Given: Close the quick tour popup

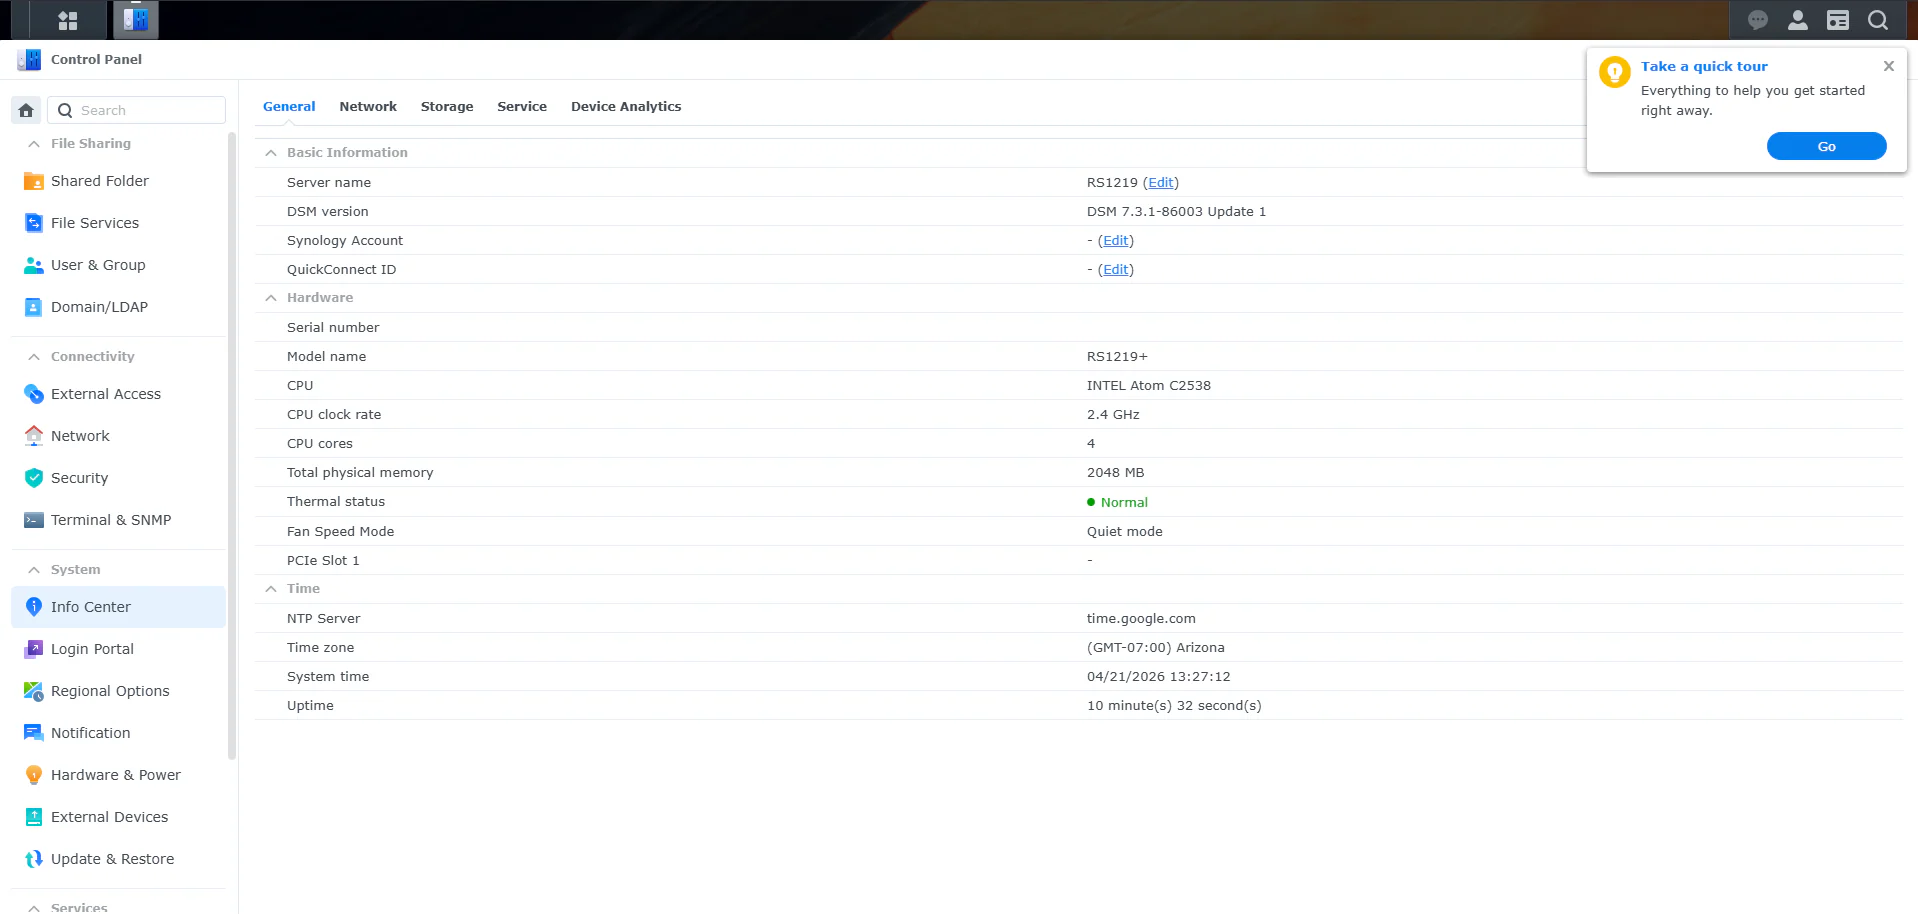Looking at the screenshot, I should 1888,66.
